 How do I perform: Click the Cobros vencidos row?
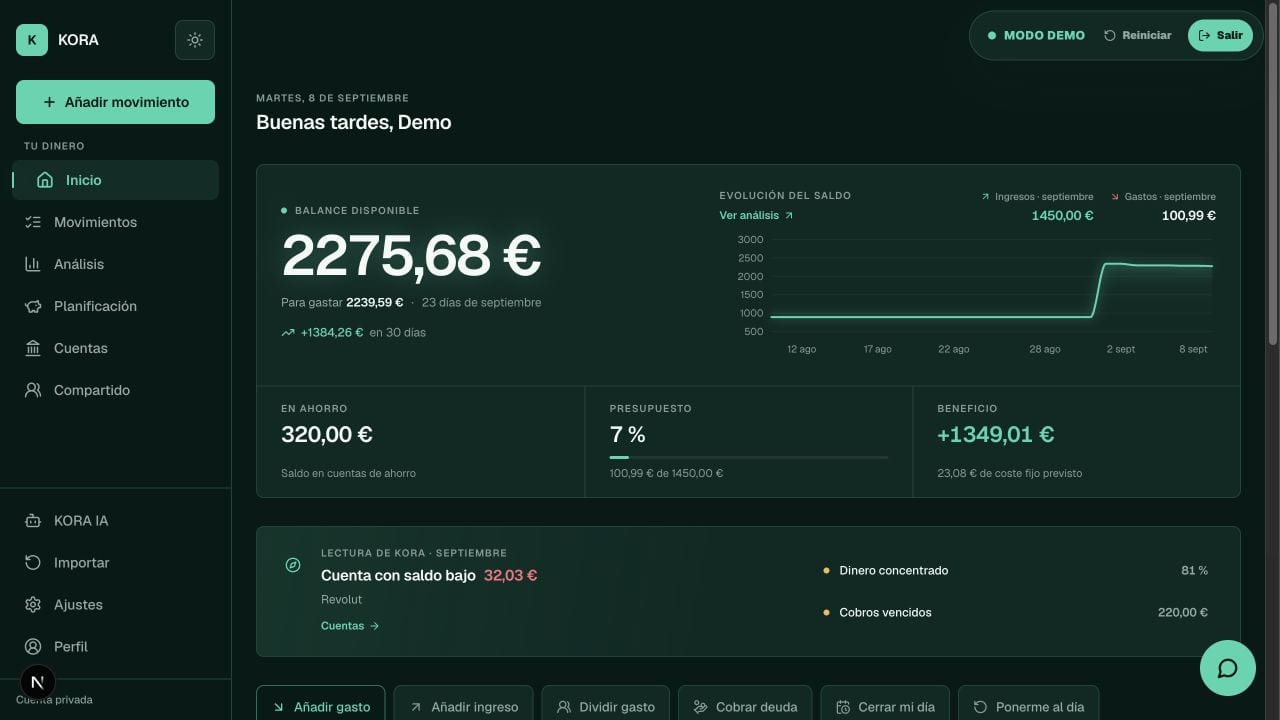[1015, 612]
